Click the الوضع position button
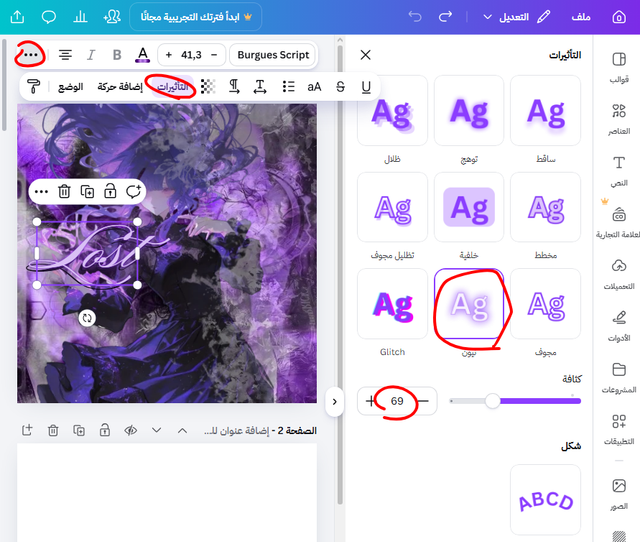 [71, 87]
